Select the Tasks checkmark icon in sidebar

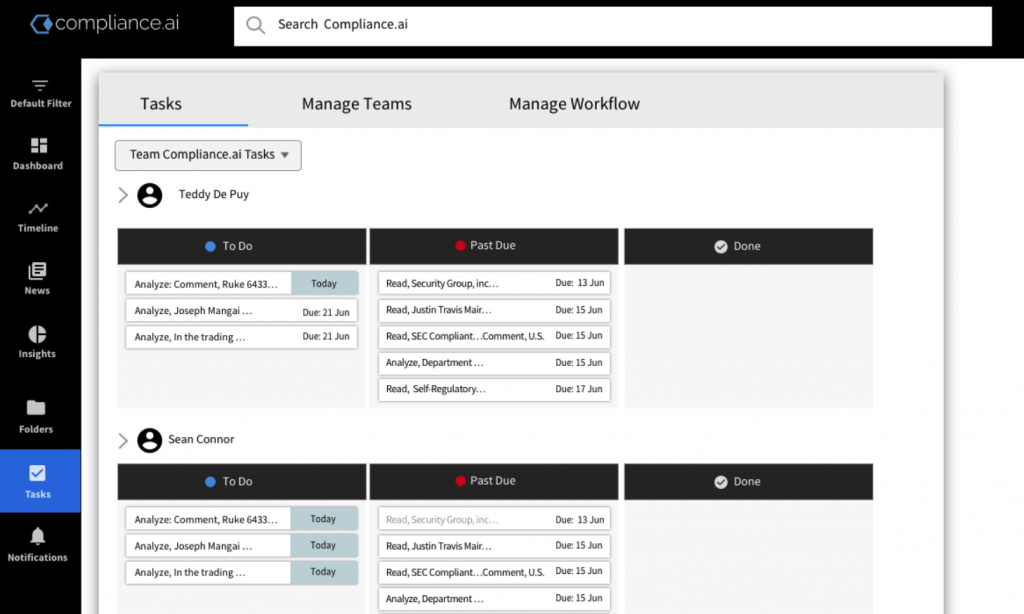point(37,473)
